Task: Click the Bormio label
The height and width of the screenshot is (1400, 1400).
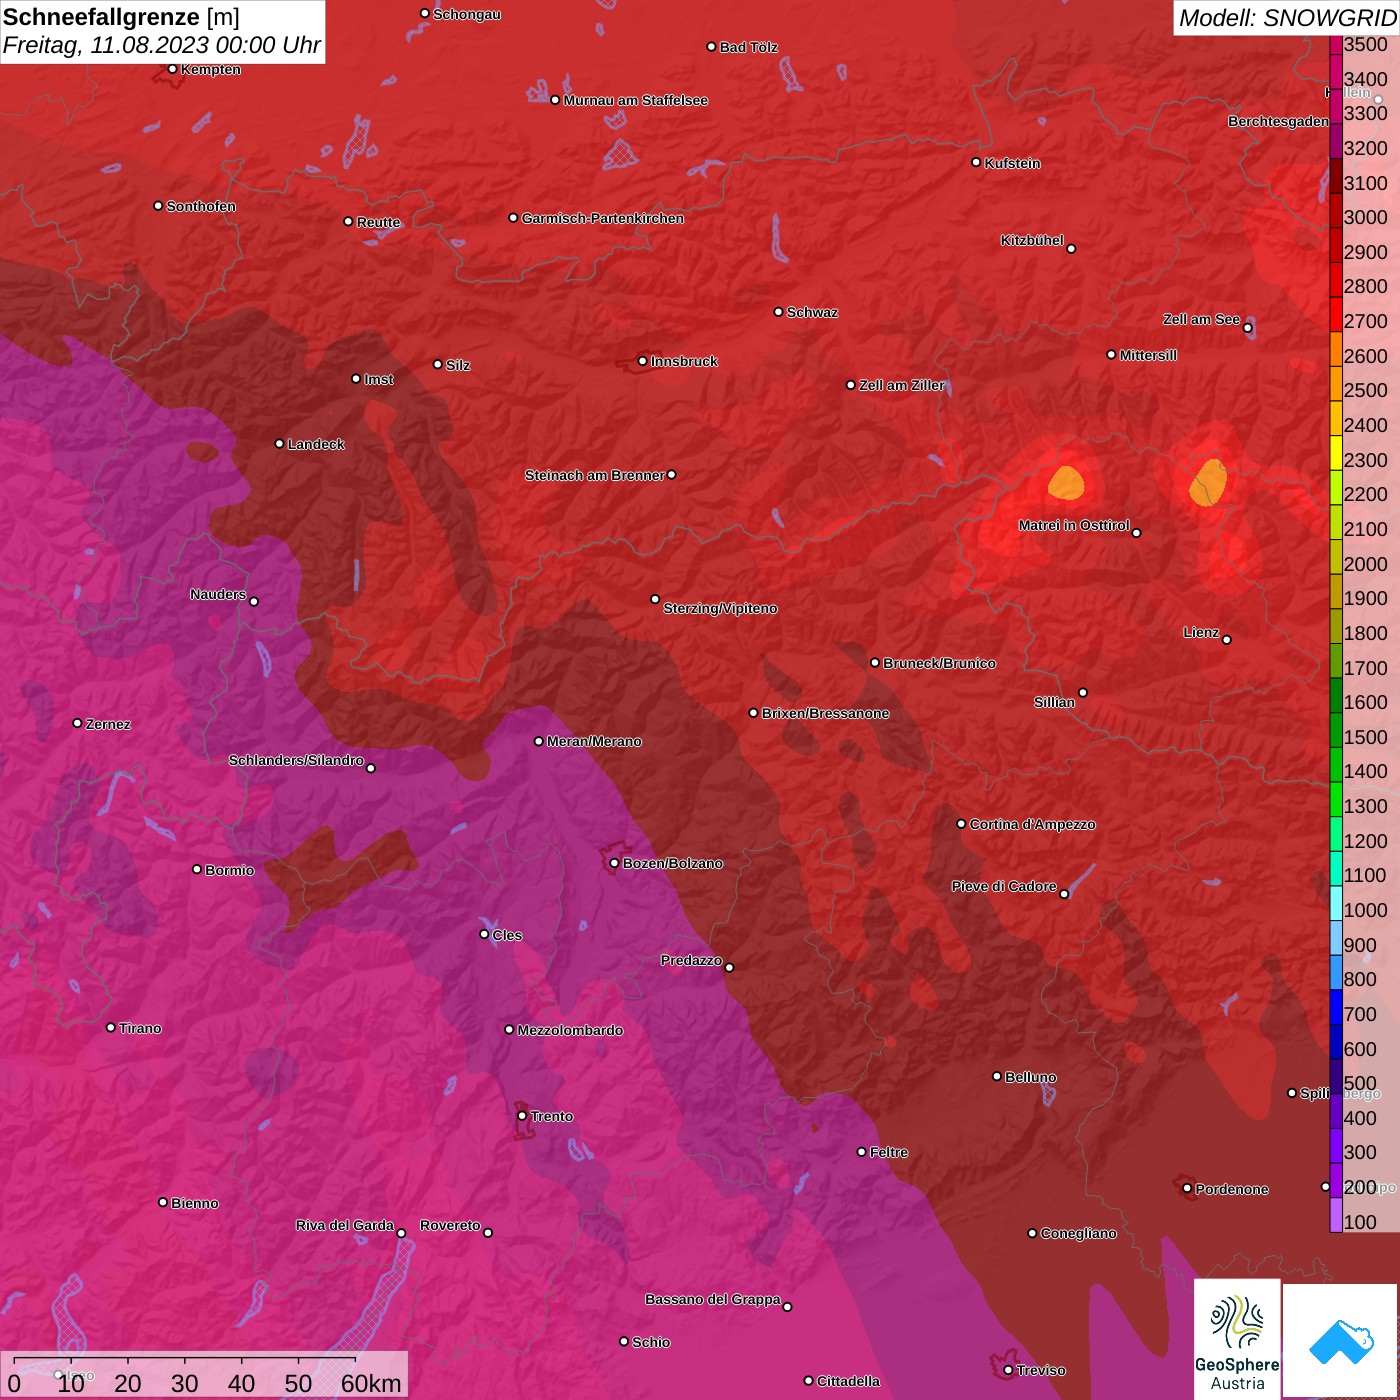Action: (x=229, y=870)
